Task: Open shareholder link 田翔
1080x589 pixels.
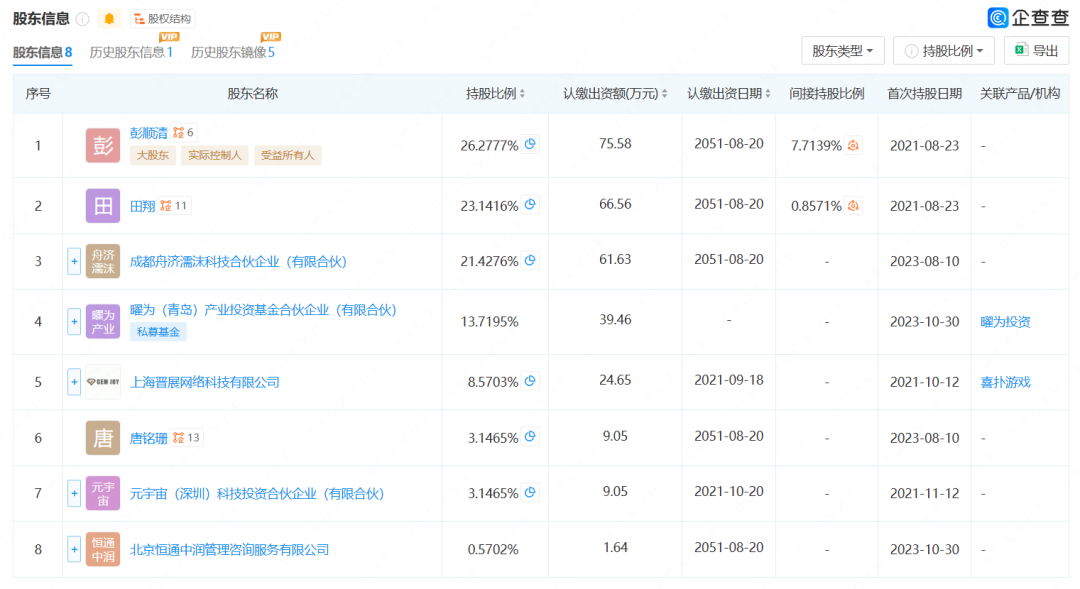Action: 143,206
